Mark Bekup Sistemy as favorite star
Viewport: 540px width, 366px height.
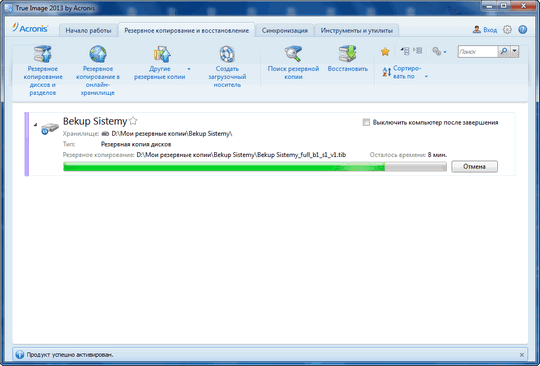[x=133, y=121]
